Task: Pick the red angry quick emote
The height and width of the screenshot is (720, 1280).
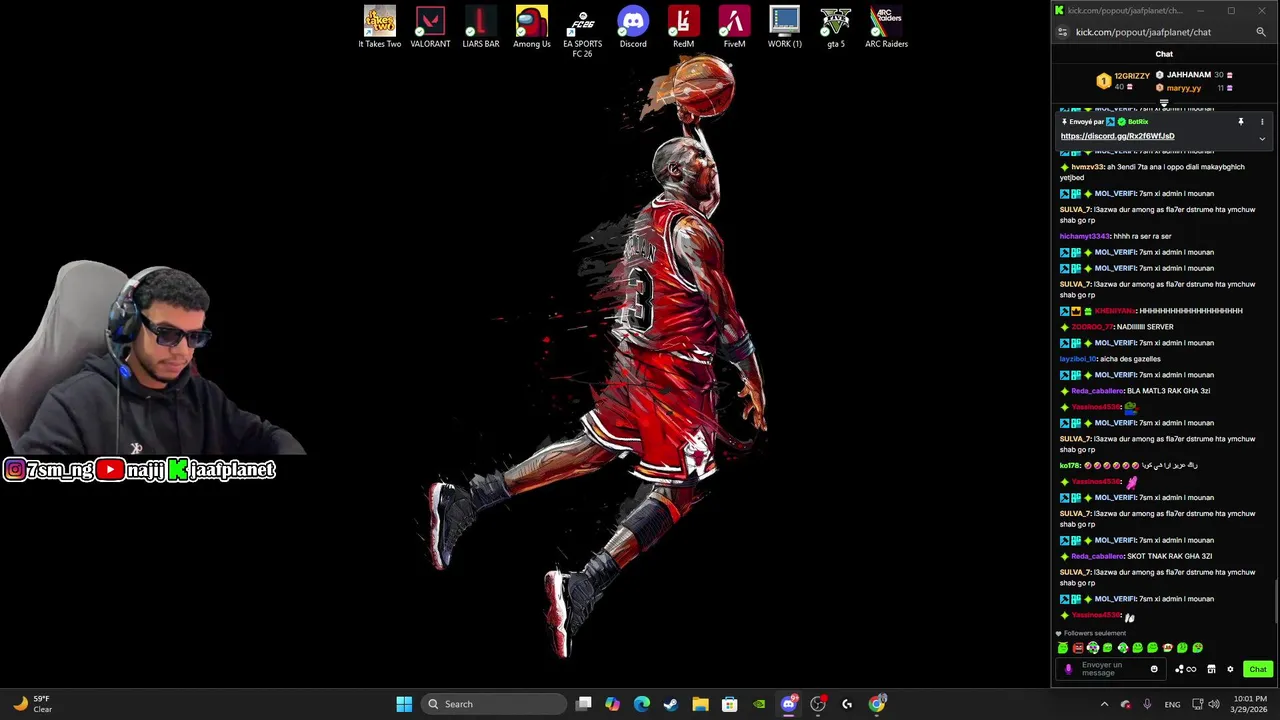Action: click(x=1078, y=648)
